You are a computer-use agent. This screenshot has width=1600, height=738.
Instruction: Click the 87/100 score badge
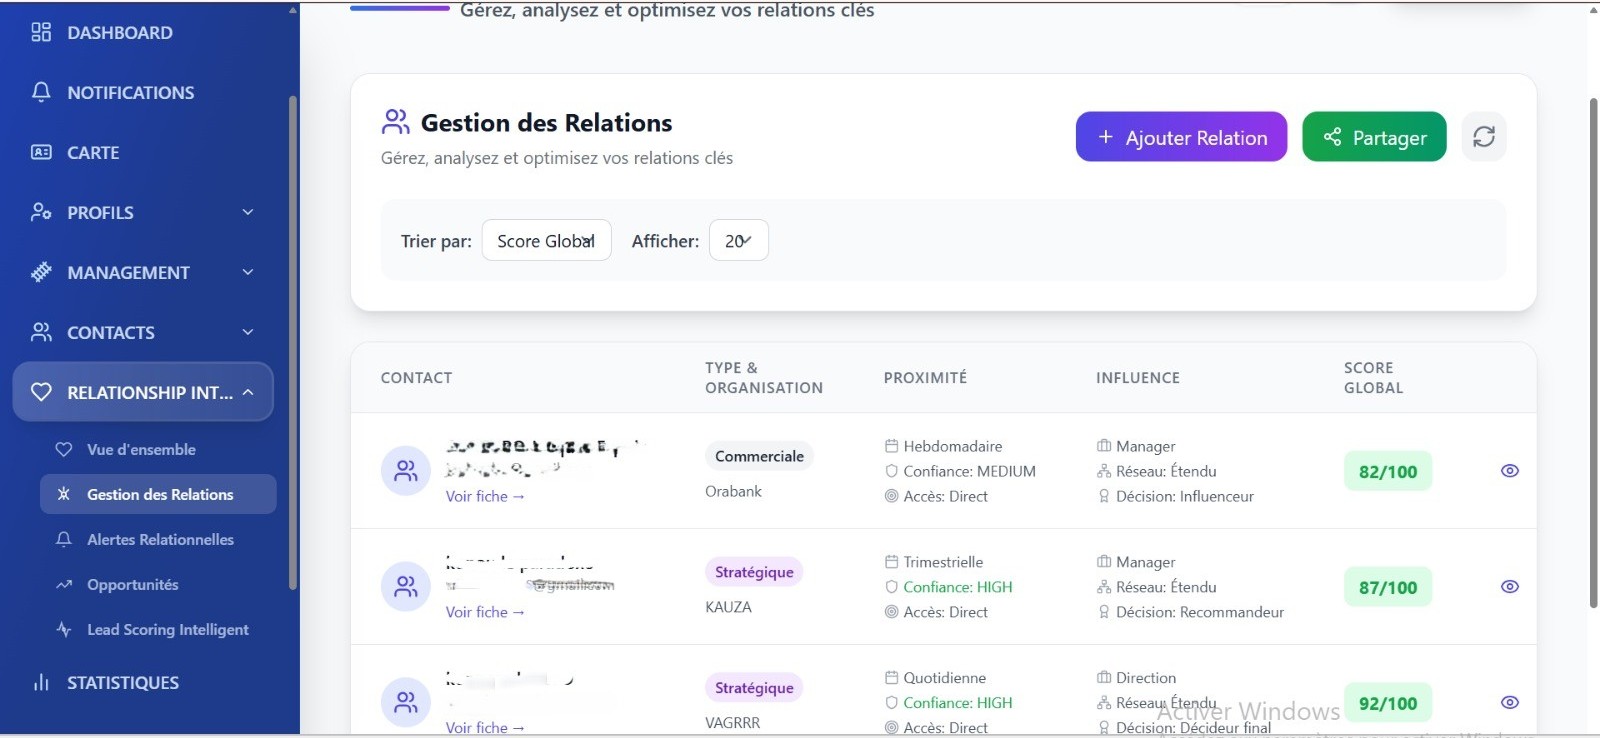tap(1388, 587)
